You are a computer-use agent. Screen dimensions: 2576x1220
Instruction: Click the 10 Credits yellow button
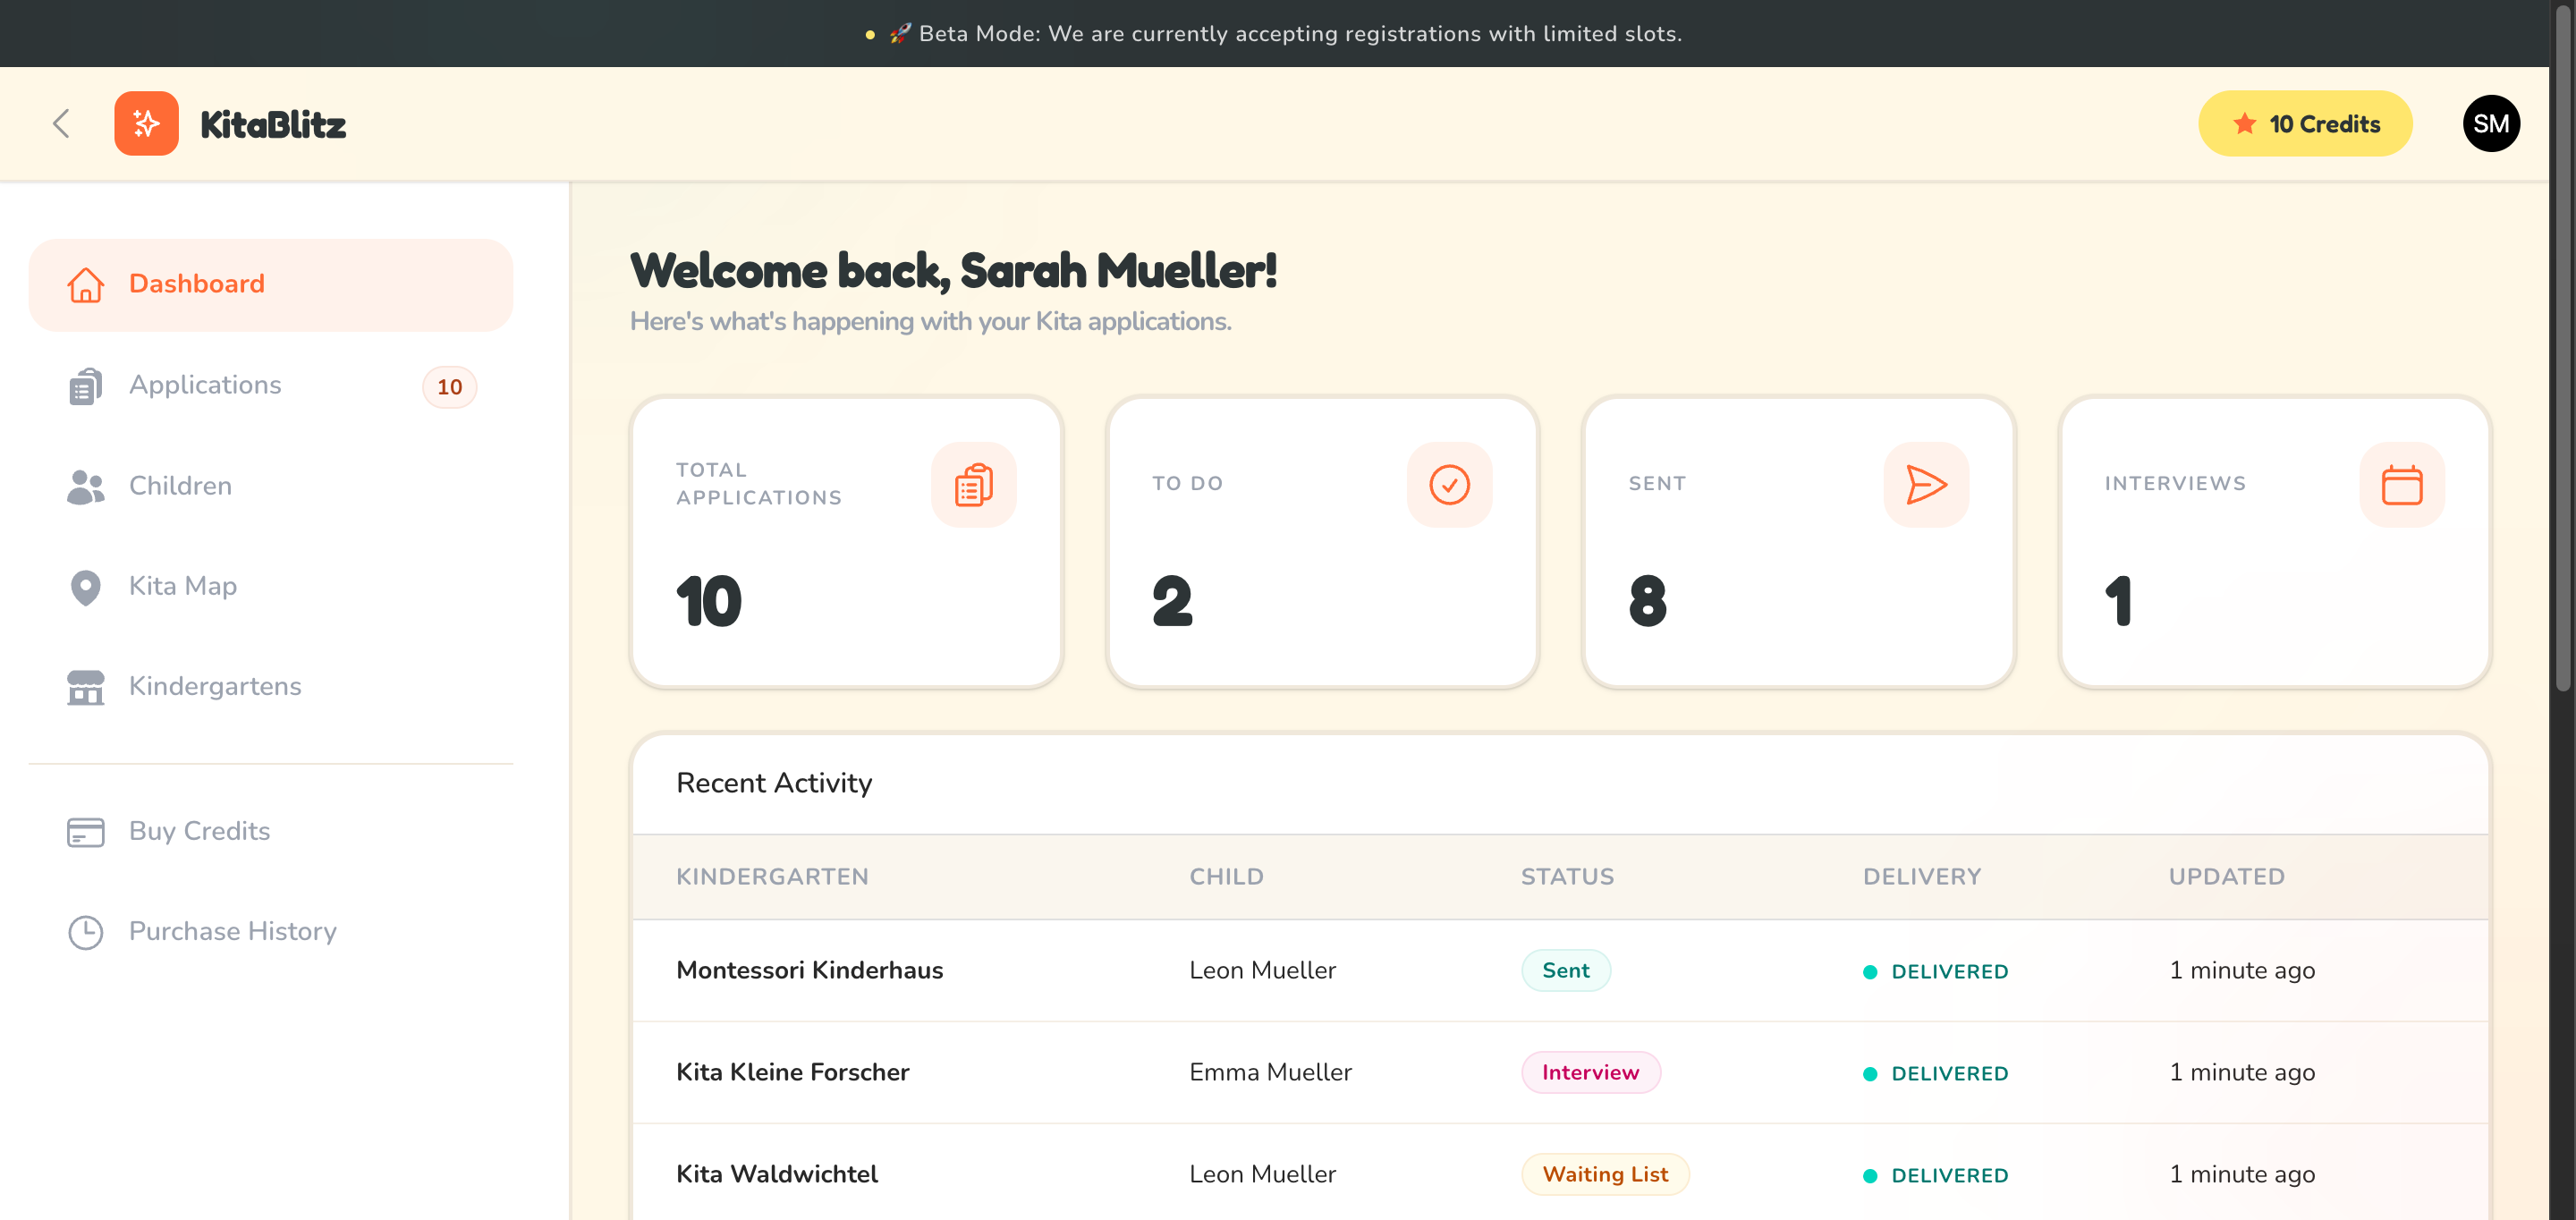pos(2304,124)
